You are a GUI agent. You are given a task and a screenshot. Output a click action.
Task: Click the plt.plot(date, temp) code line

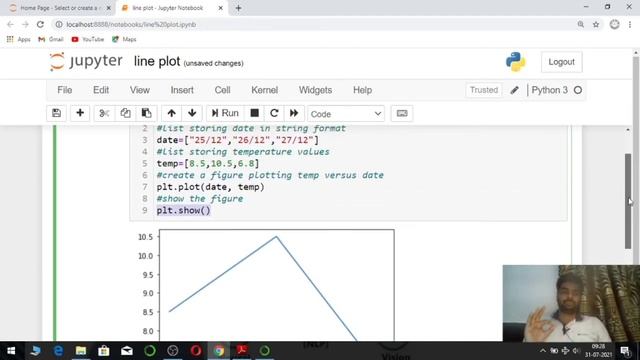(x=211, y=187)
